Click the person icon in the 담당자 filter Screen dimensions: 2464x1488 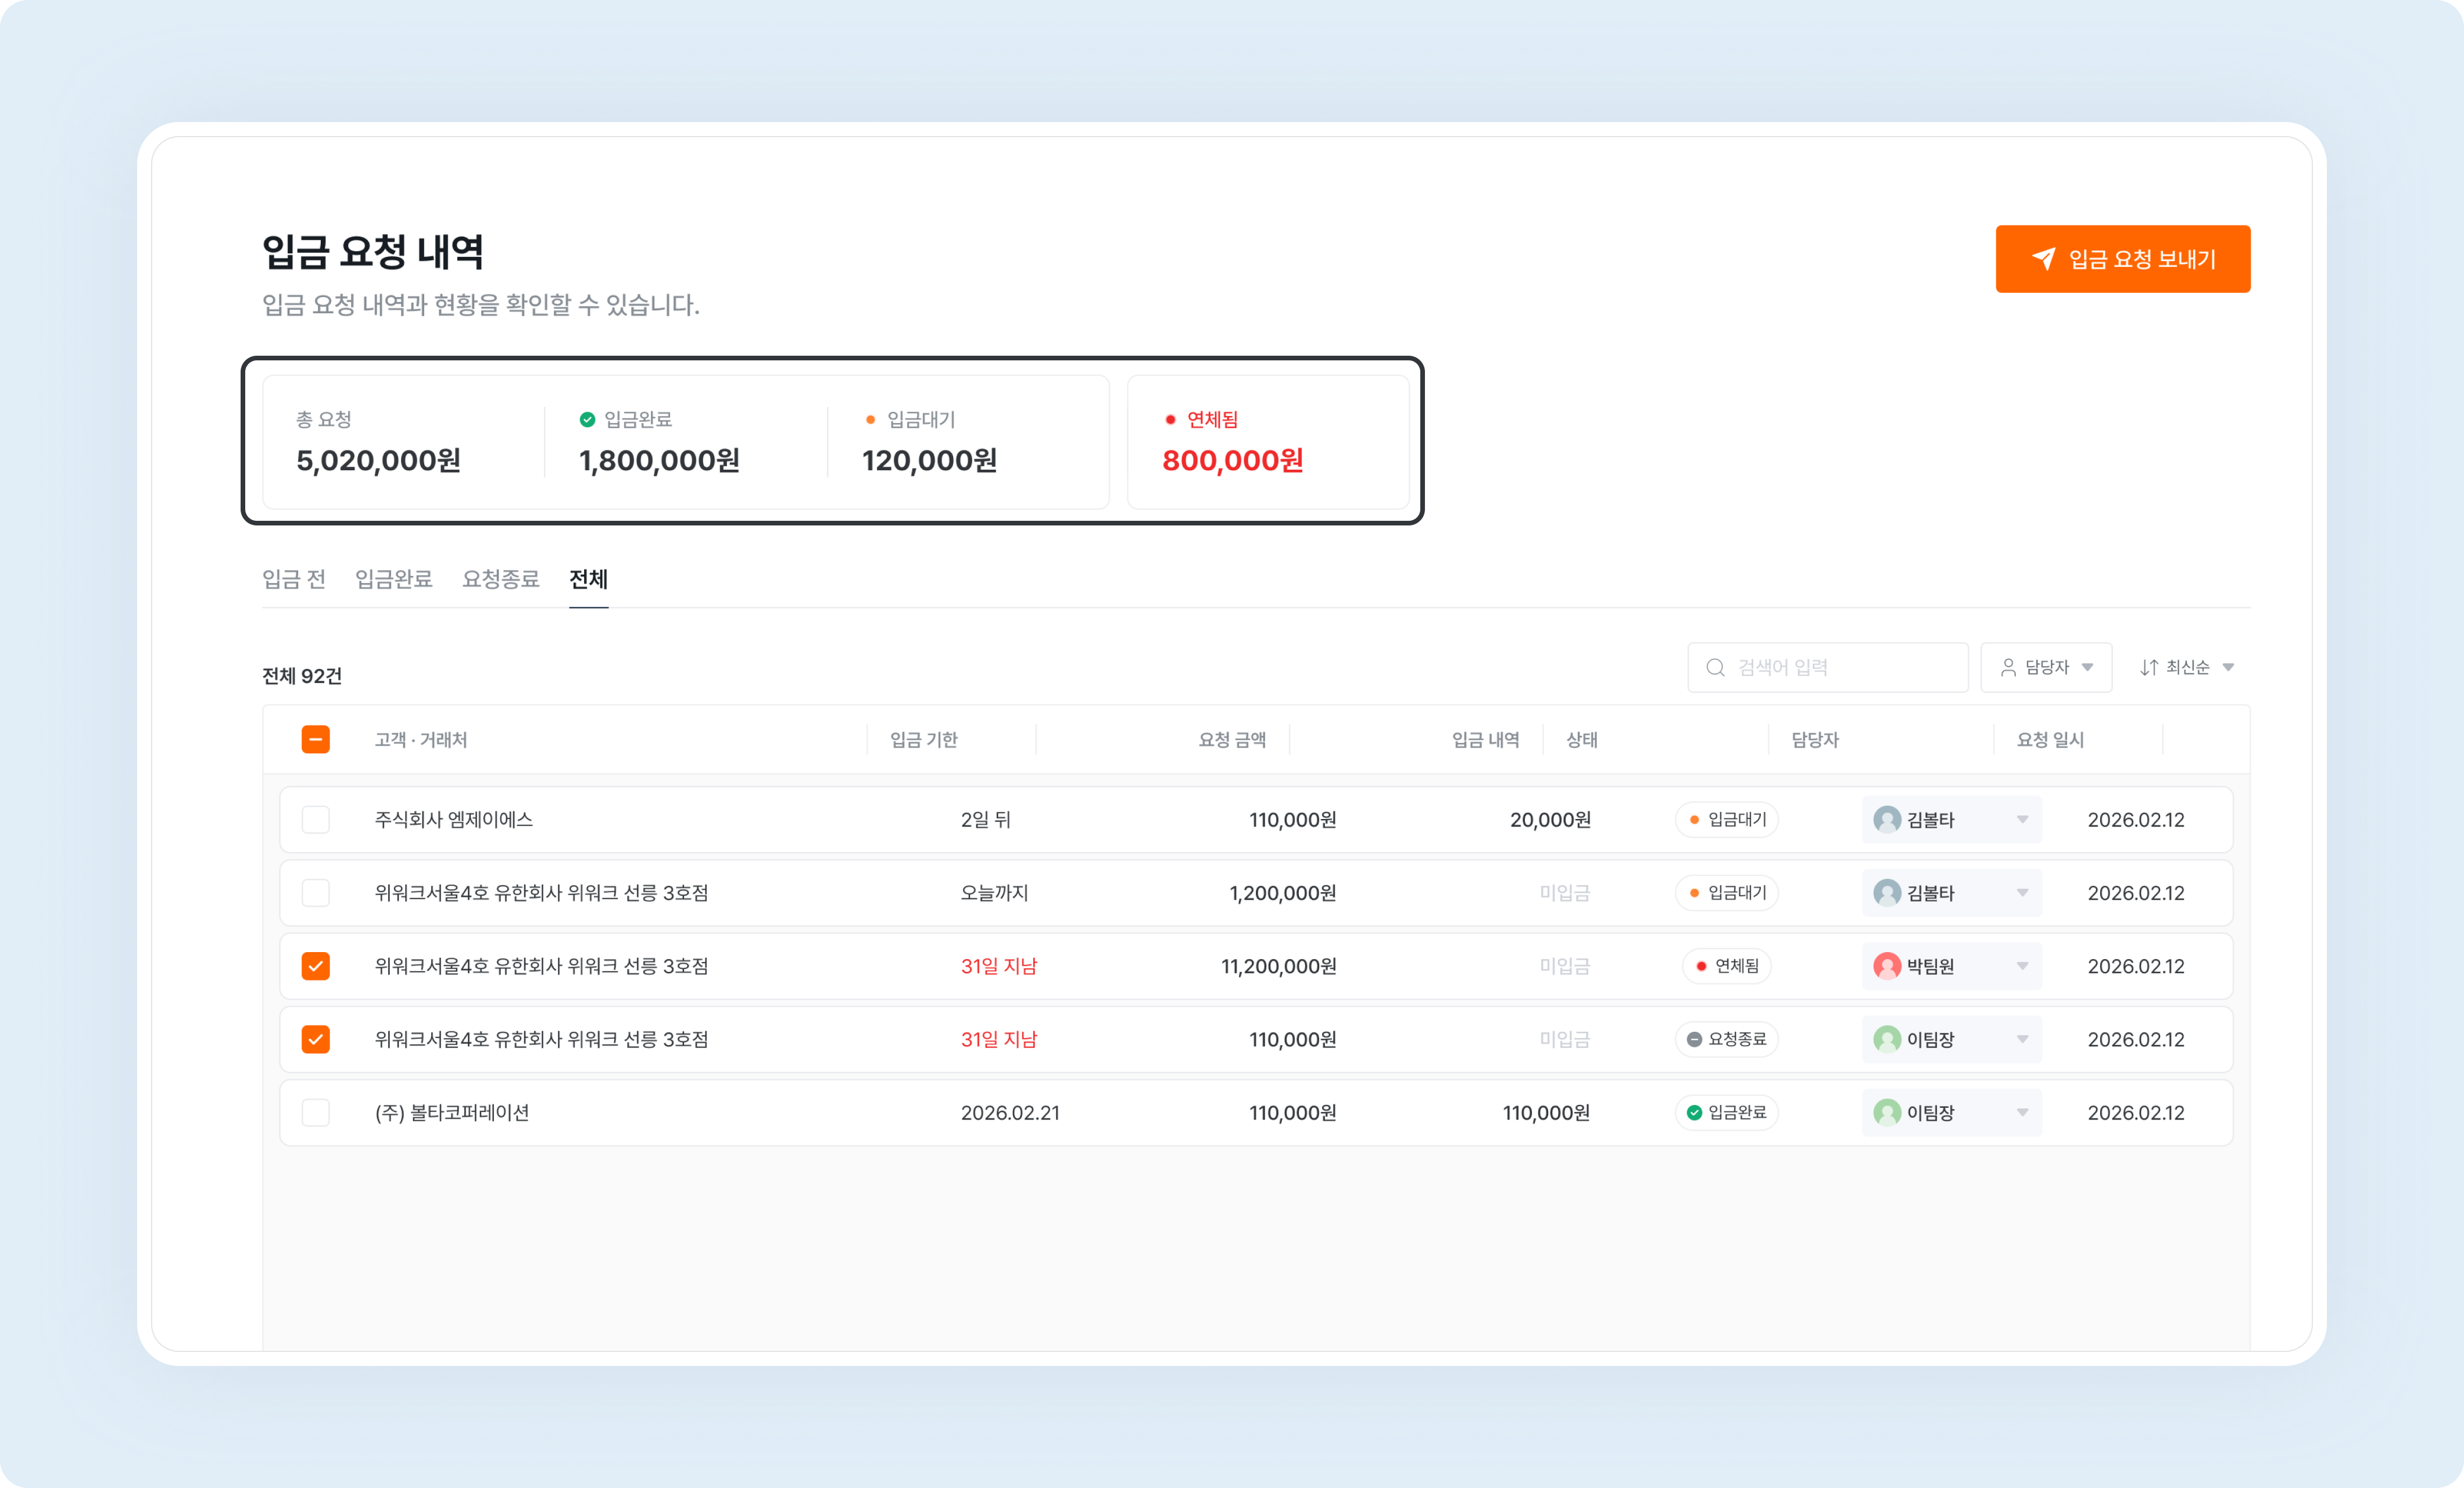click(2009, 667)
